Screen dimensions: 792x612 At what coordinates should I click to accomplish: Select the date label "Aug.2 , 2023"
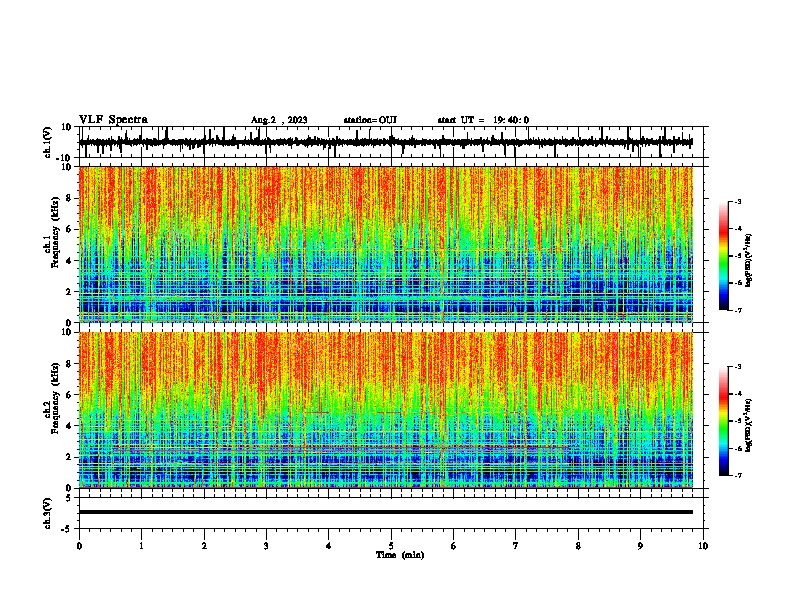click(x=279, y=120)
